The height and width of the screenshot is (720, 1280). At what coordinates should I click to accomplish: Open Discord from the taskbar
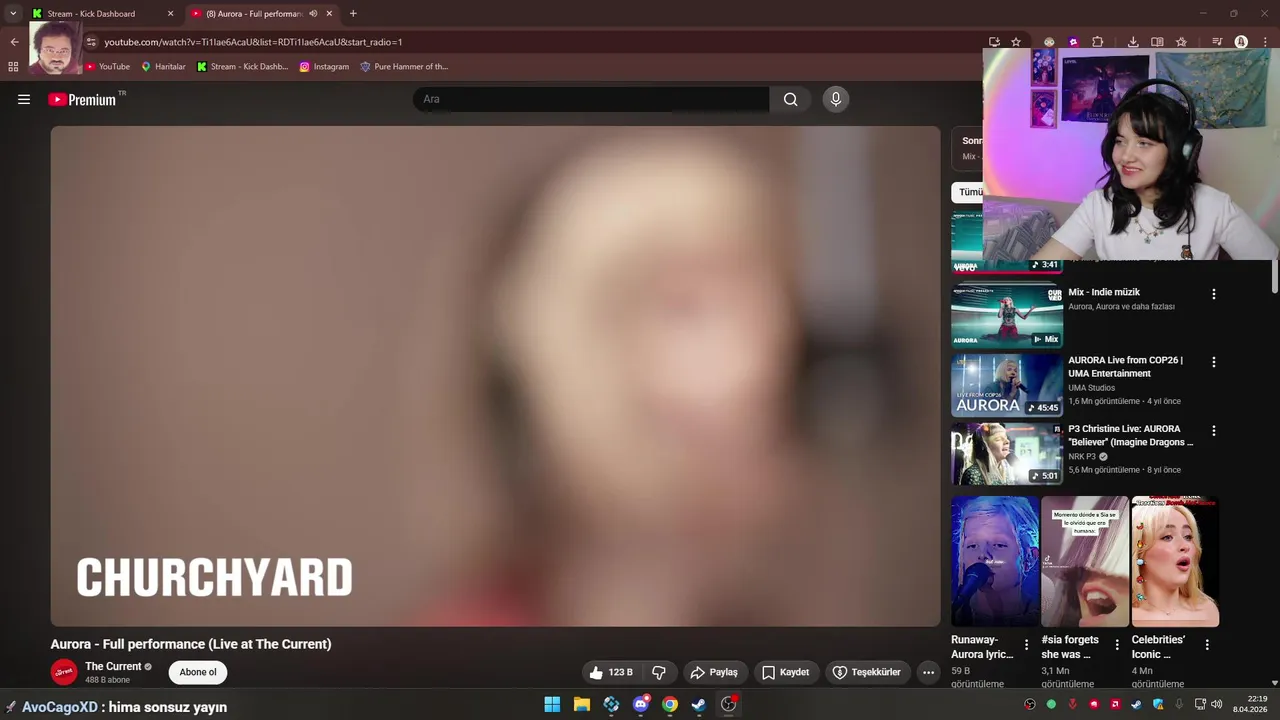point(641,704)
